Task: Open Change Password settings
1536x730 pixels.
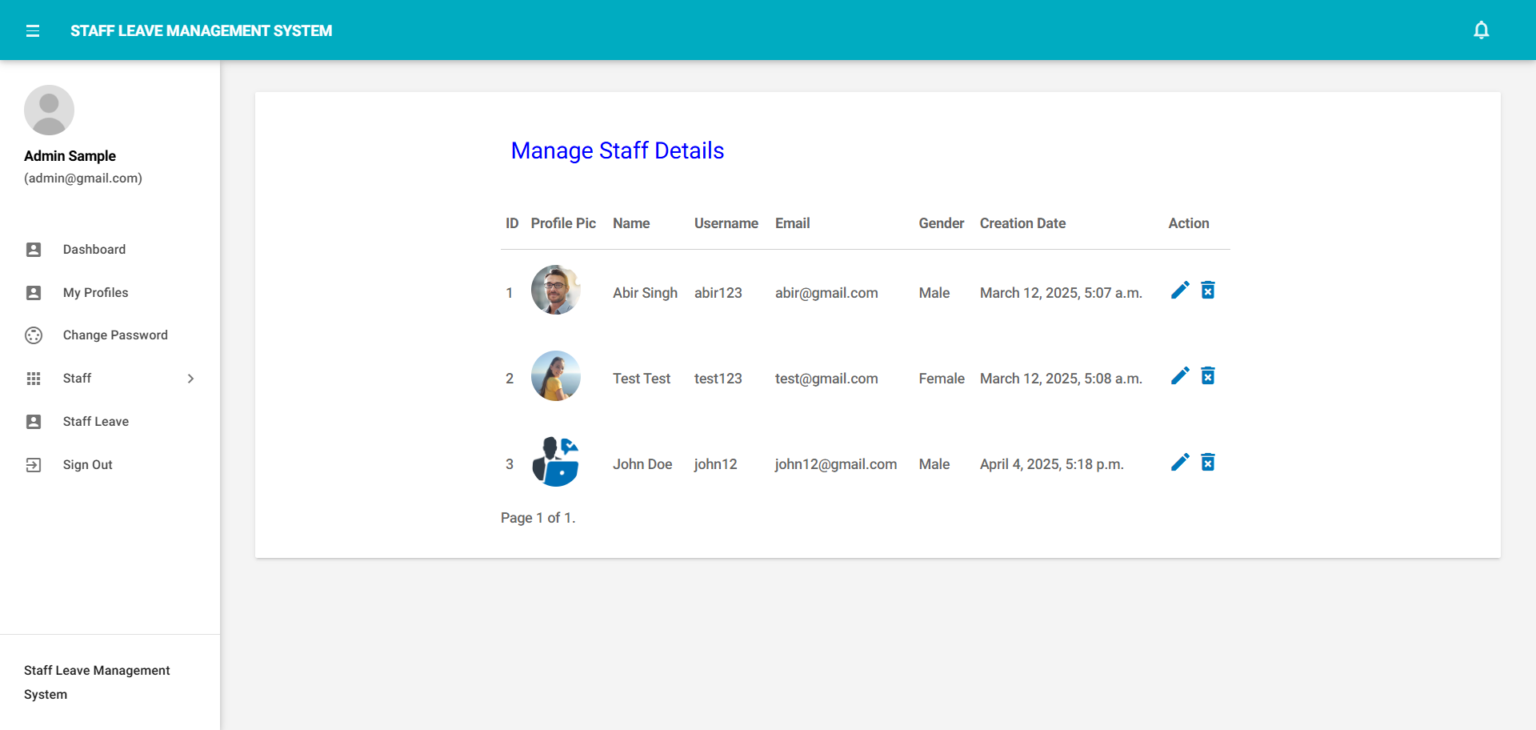Action: point(115,334)
